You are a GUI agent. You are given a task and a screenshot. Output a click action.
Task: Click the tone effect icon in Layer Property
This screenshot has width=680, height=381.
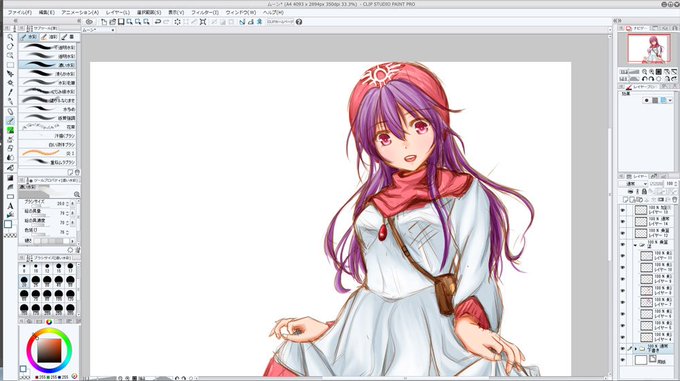click(x=655, y=100)
